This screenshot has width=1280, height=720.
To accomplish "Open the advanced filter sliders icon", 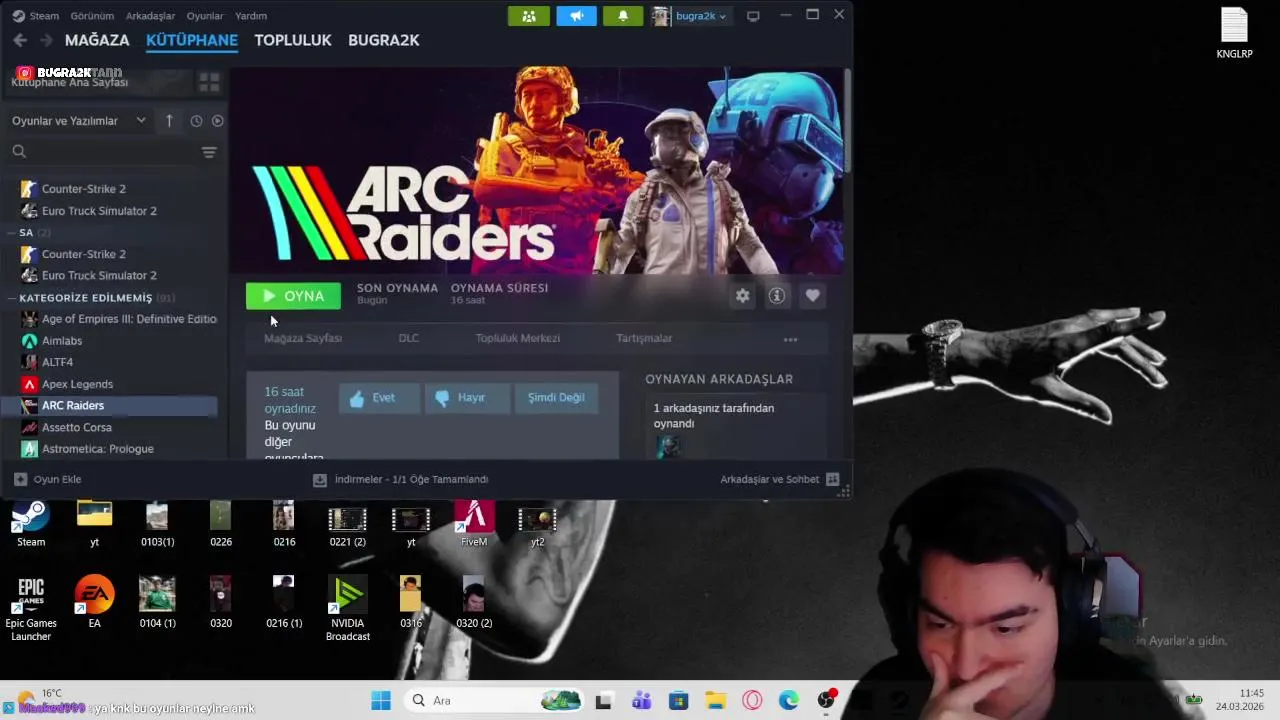I will pyautogui.click(x=209, y=152).
